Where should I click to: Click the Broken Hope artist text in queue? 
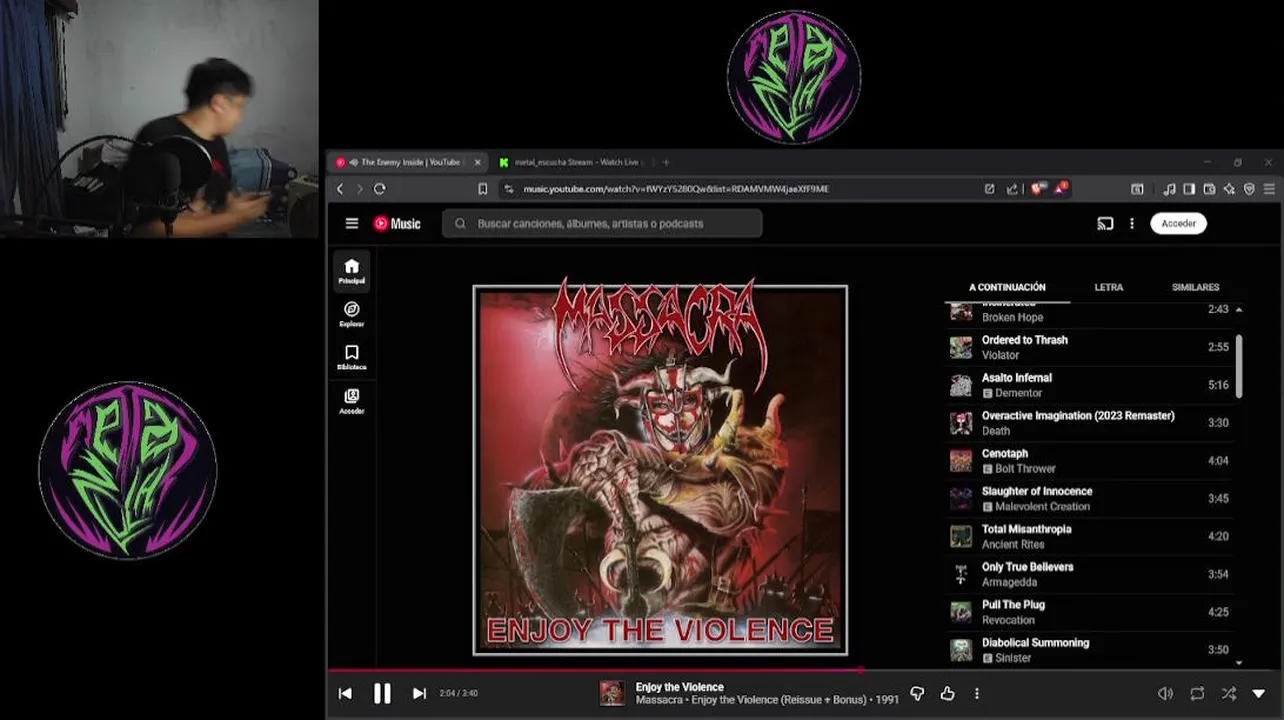point(1012,317)
